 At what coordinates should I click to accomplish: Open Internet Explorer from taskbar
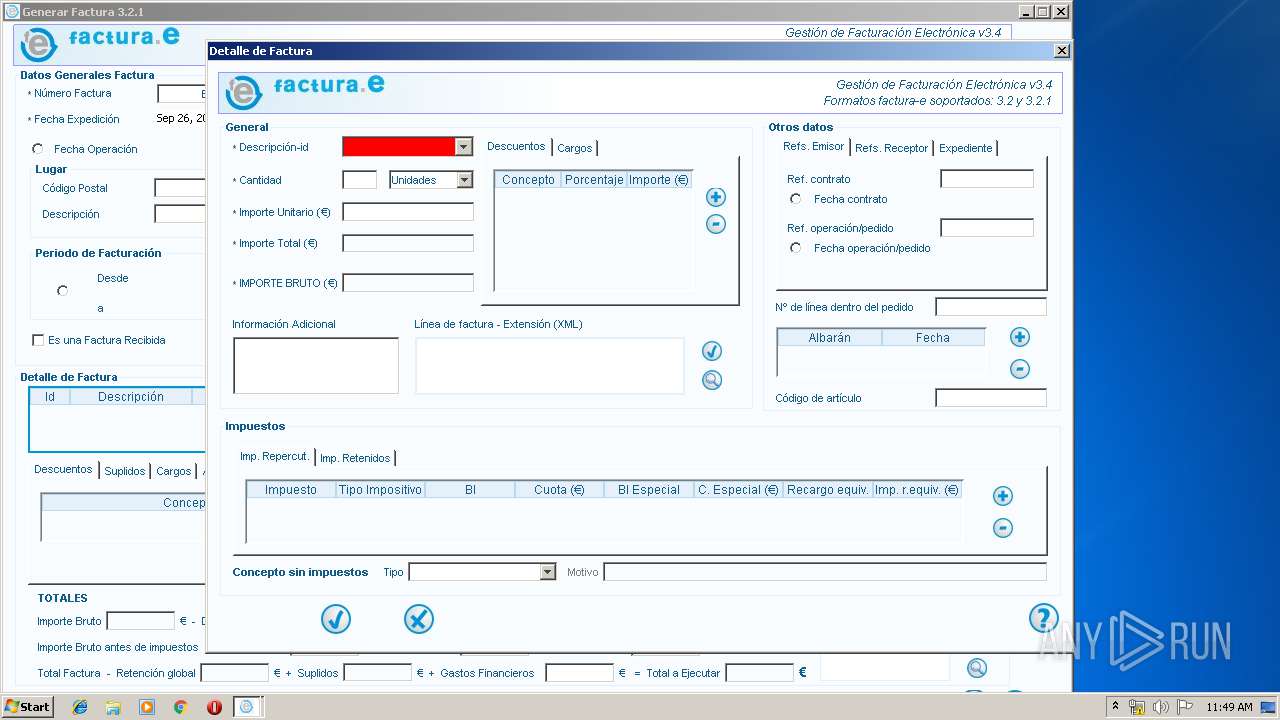coord(80,707)
